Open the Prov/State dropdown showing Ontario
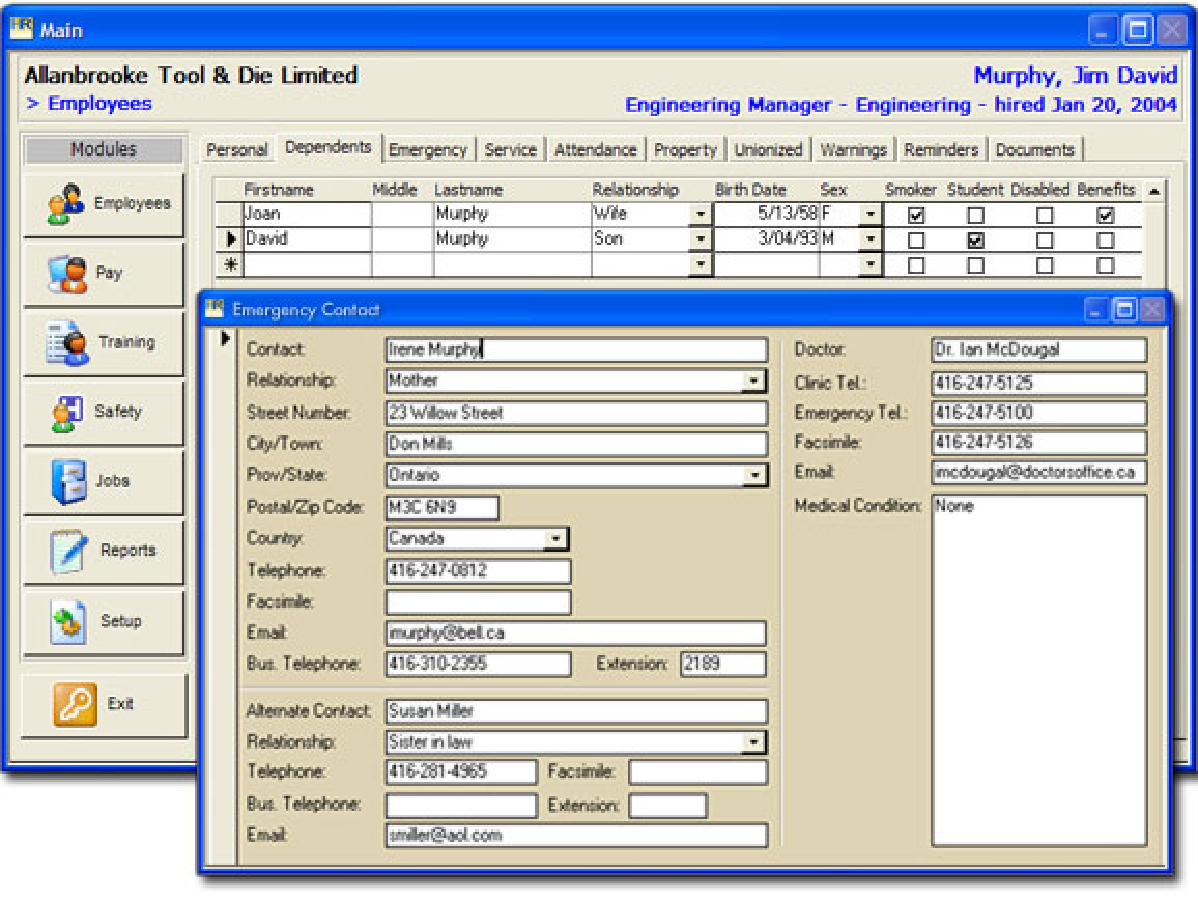Viewport: 1198px width, 900px height. [x=757, y=475]
